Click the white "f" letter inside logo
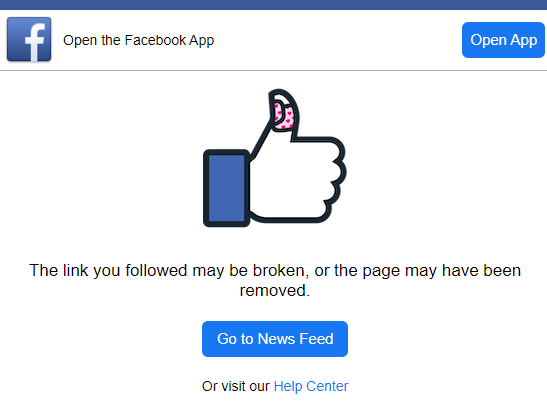The image size is (547, 401). [x=35, y=42]
